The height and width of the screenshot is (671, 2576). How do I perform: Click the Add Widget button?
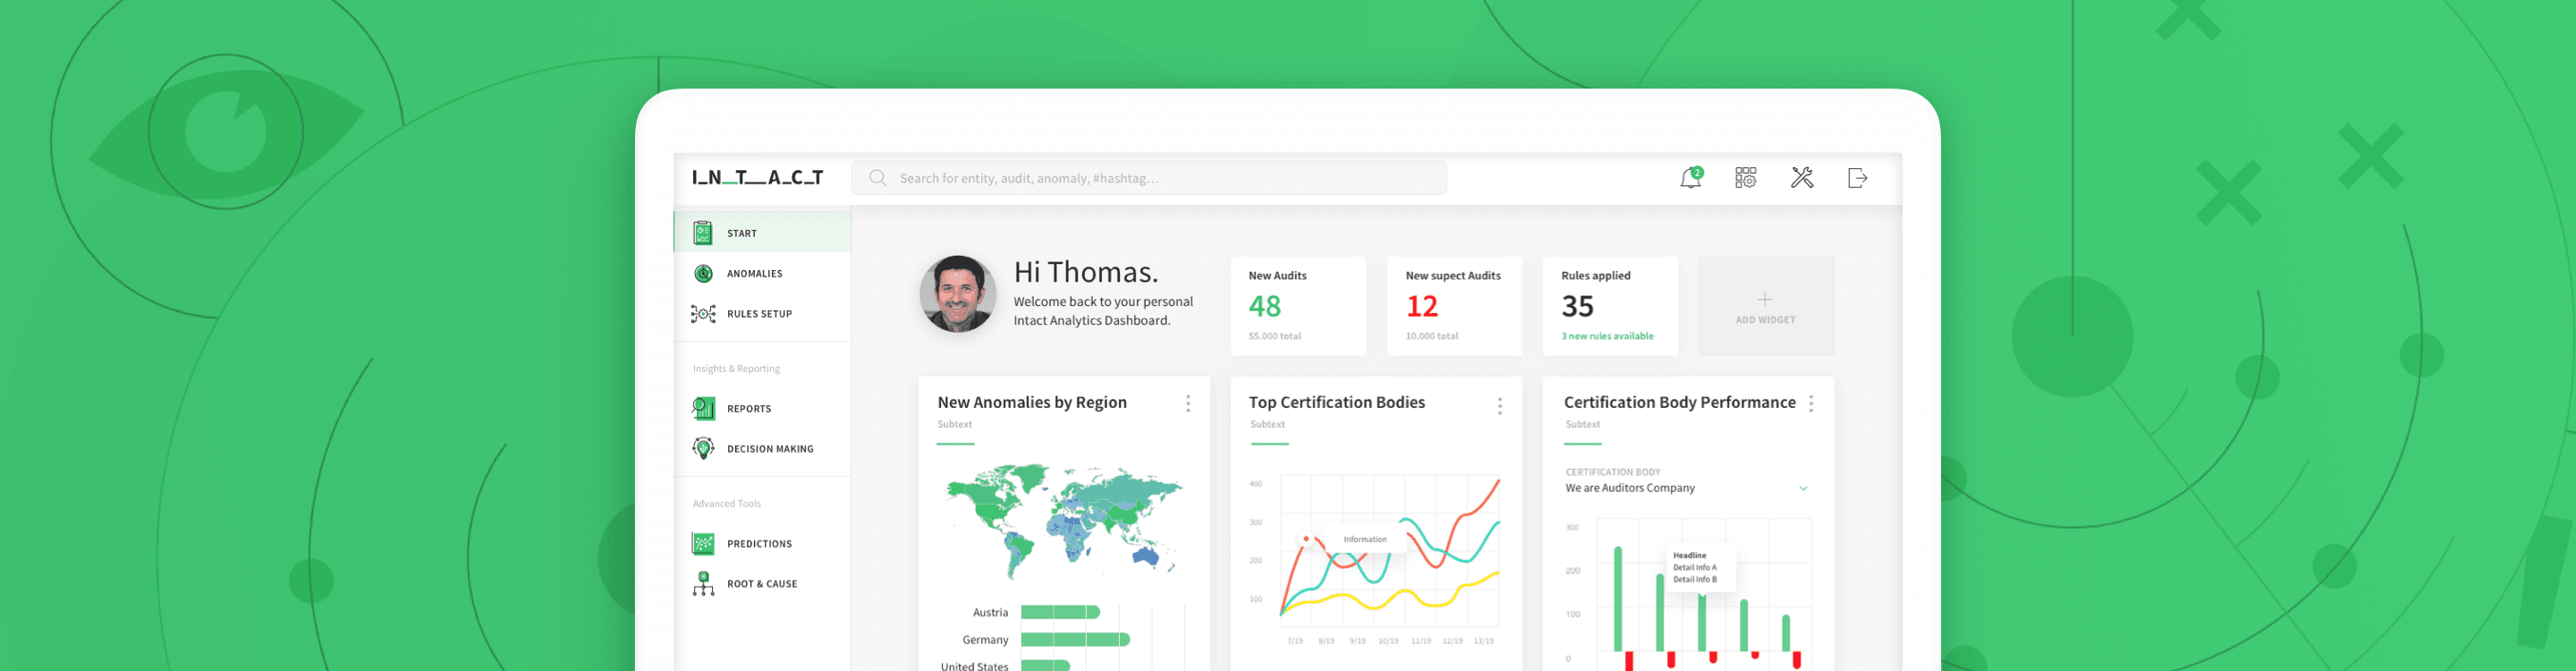tap(1765, 307)
